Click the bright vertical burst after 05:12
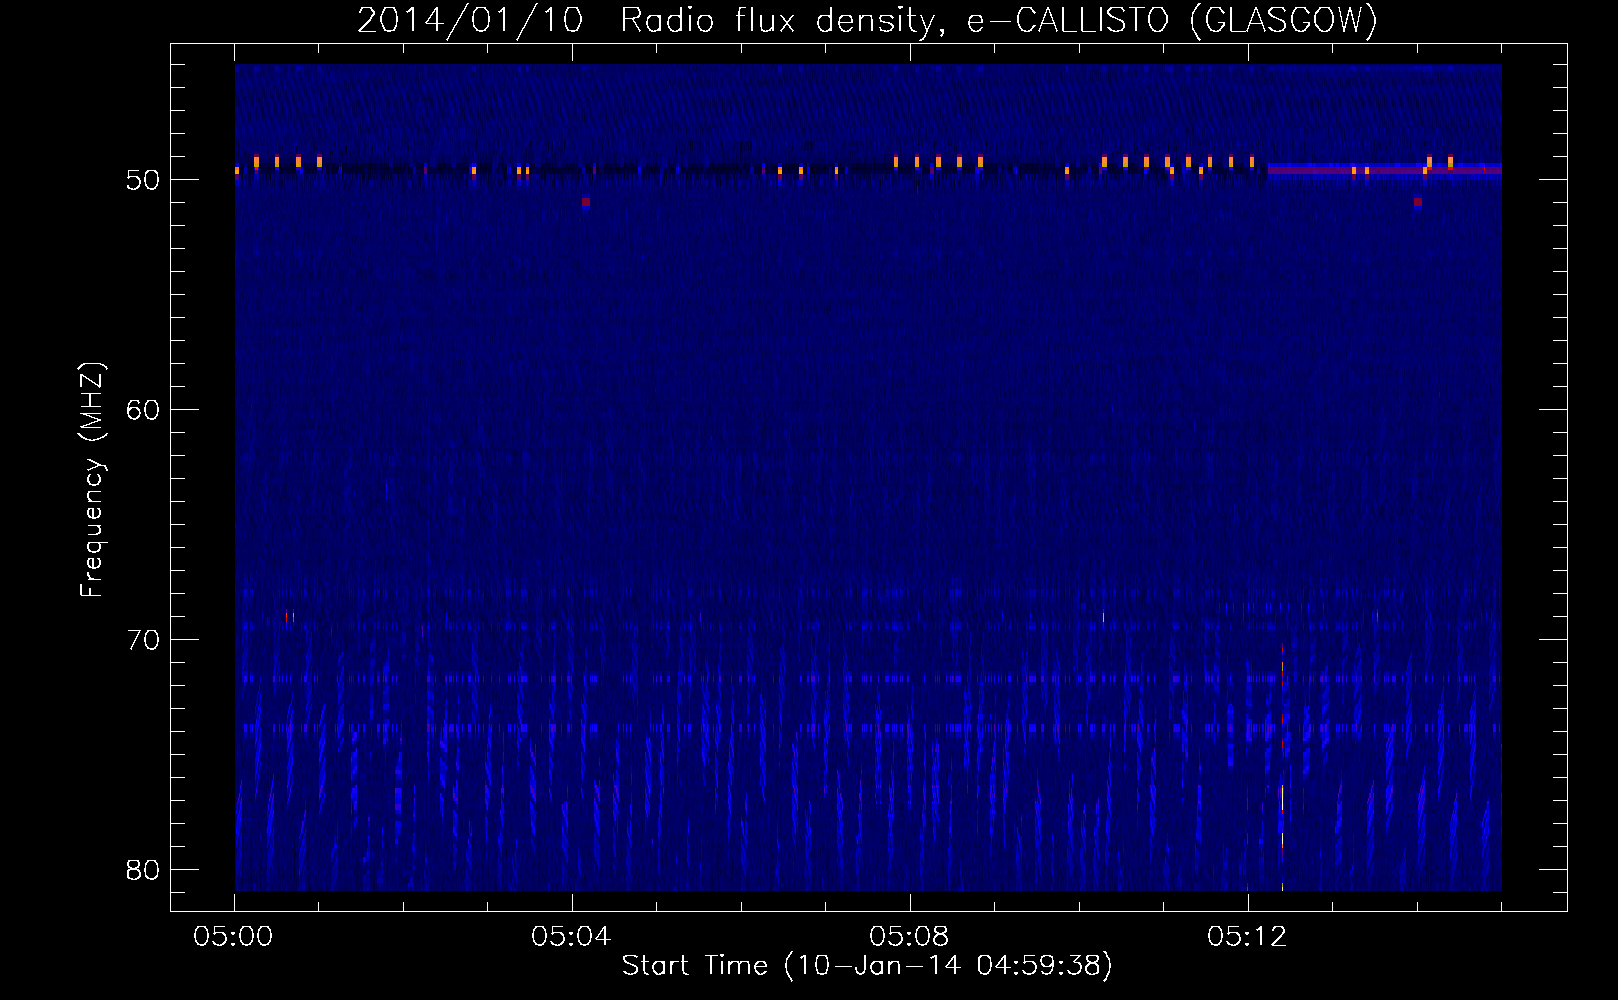The height and width of the screenshot is (1000, 1618). [1282, 768]
